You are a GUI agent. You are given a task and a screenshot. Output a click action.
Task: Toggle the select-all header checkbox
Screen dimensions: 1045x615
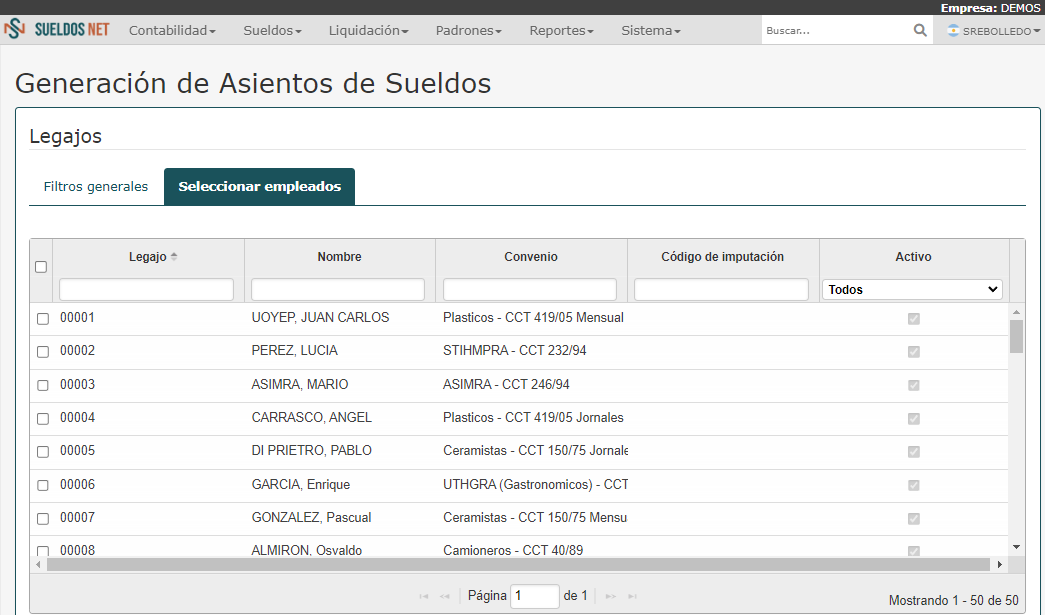pos(41,267)
